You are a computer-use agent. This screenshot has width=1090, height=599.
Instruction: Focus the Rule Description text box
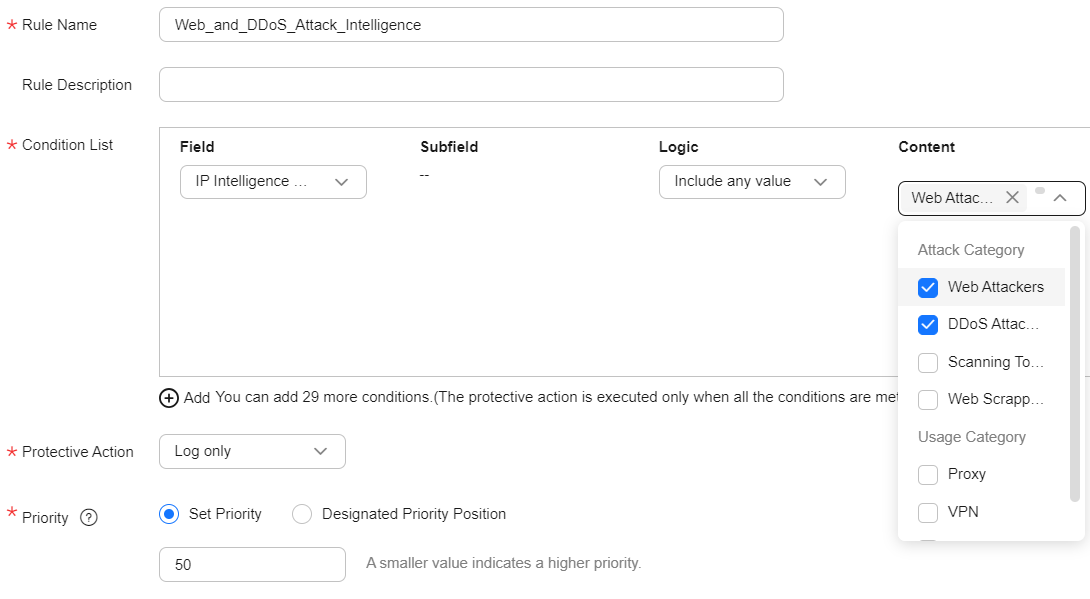tap(471, 85)
